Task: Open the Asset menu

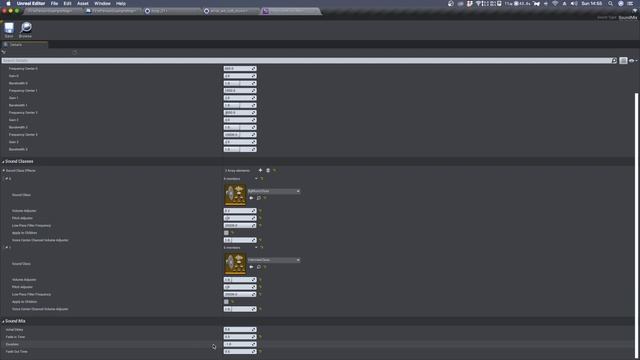Action: tap(83, 3)
